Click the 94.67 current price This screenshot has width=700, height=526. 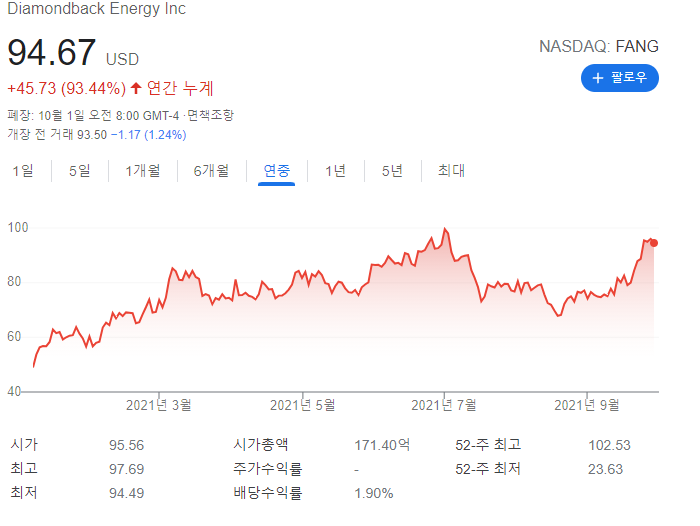[52, 53]
